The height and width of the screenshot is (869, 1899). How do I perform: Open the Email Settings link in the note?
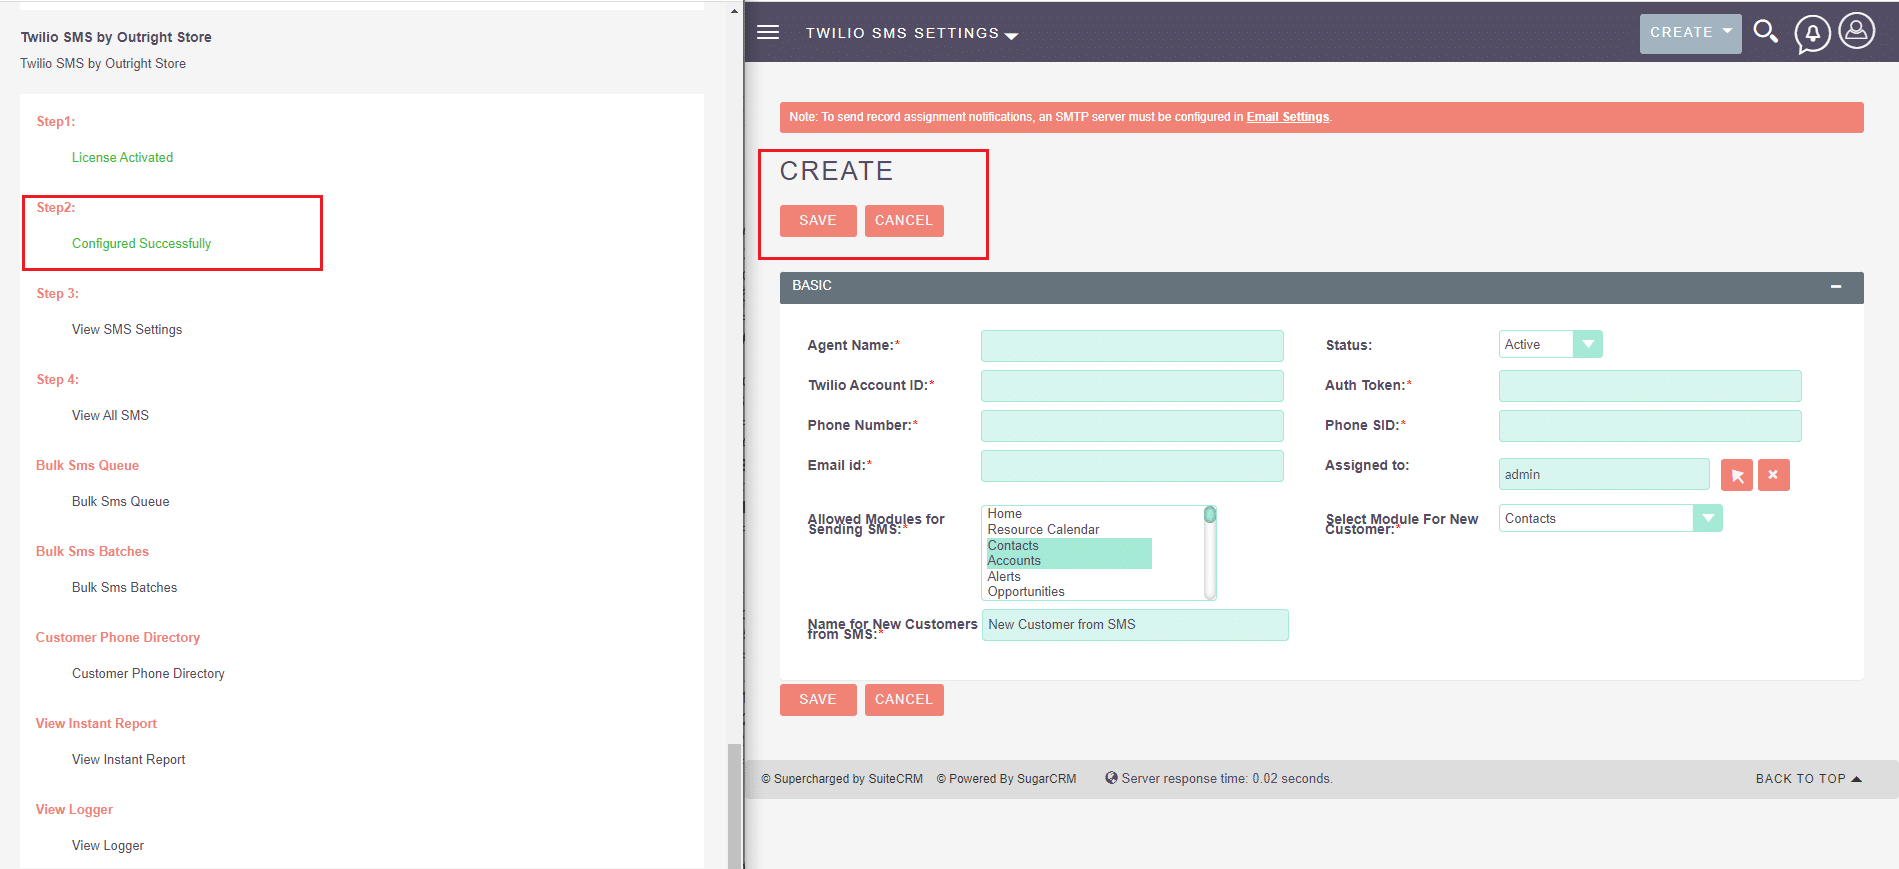pos(1287,117)
